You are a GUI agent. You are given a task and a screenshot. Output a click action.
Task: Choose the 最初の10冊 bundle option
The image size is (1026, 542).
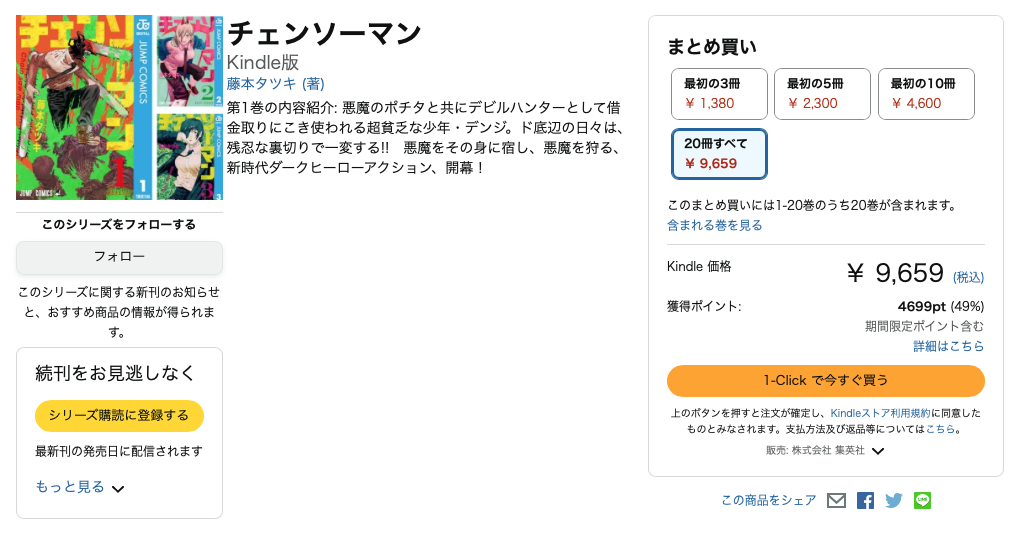pyautogui.click(x=926, y=93)
